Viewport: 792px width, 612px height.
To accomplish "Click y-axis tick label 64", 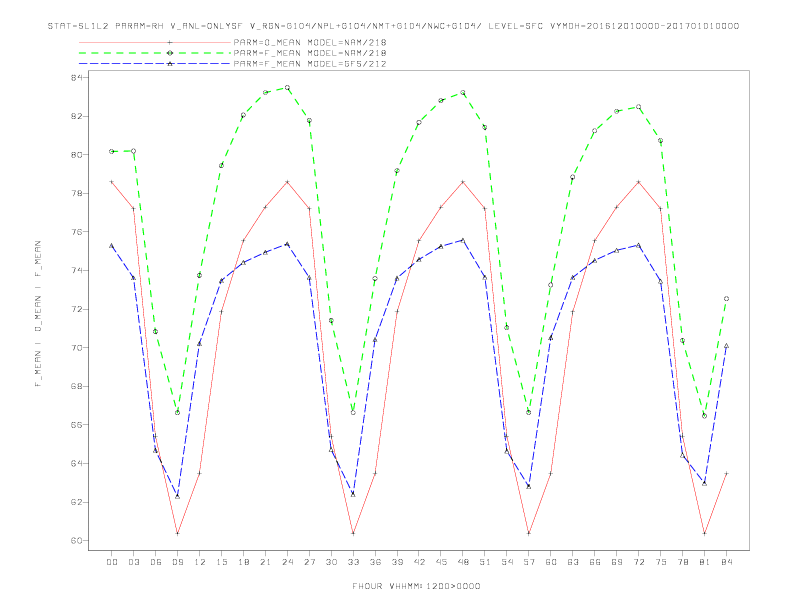I will coord(77,464).
